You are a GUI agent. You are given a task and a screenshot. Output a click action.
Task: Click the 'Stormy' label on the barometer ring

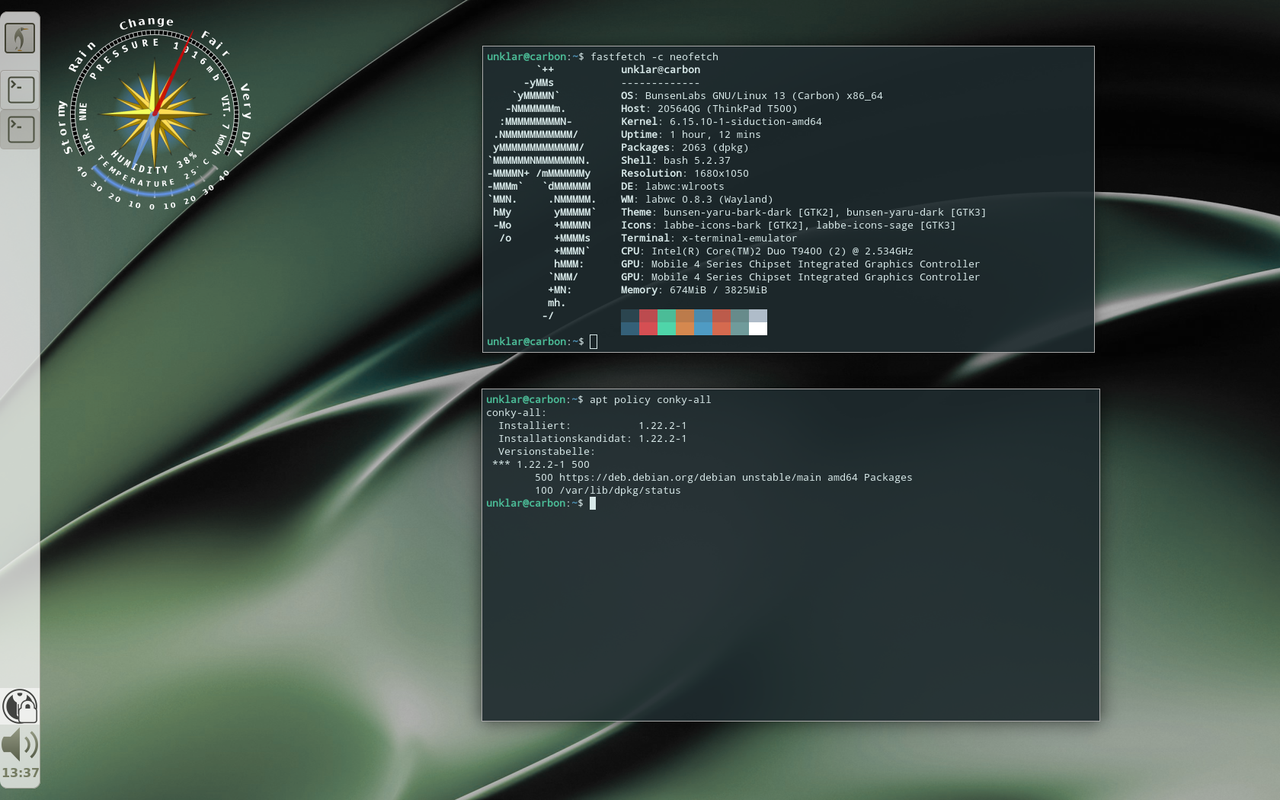pyautogui.click(x=65, y=127)
